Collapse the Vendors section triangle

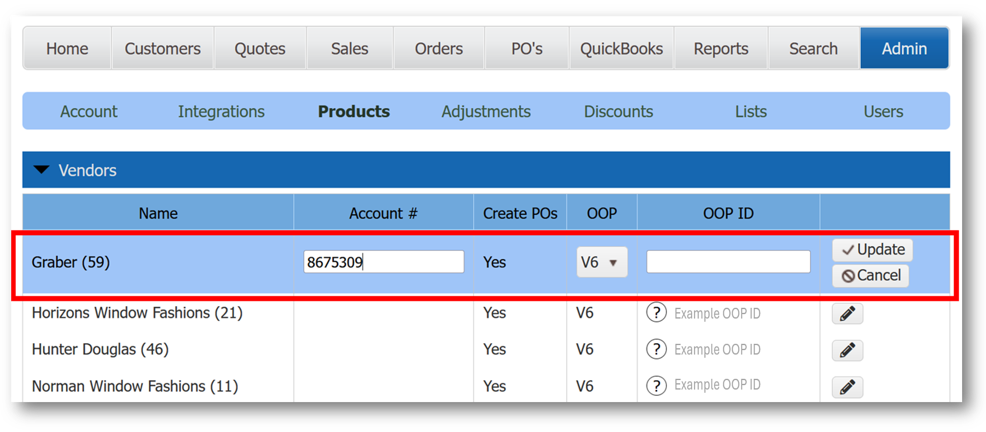(41, 170)
